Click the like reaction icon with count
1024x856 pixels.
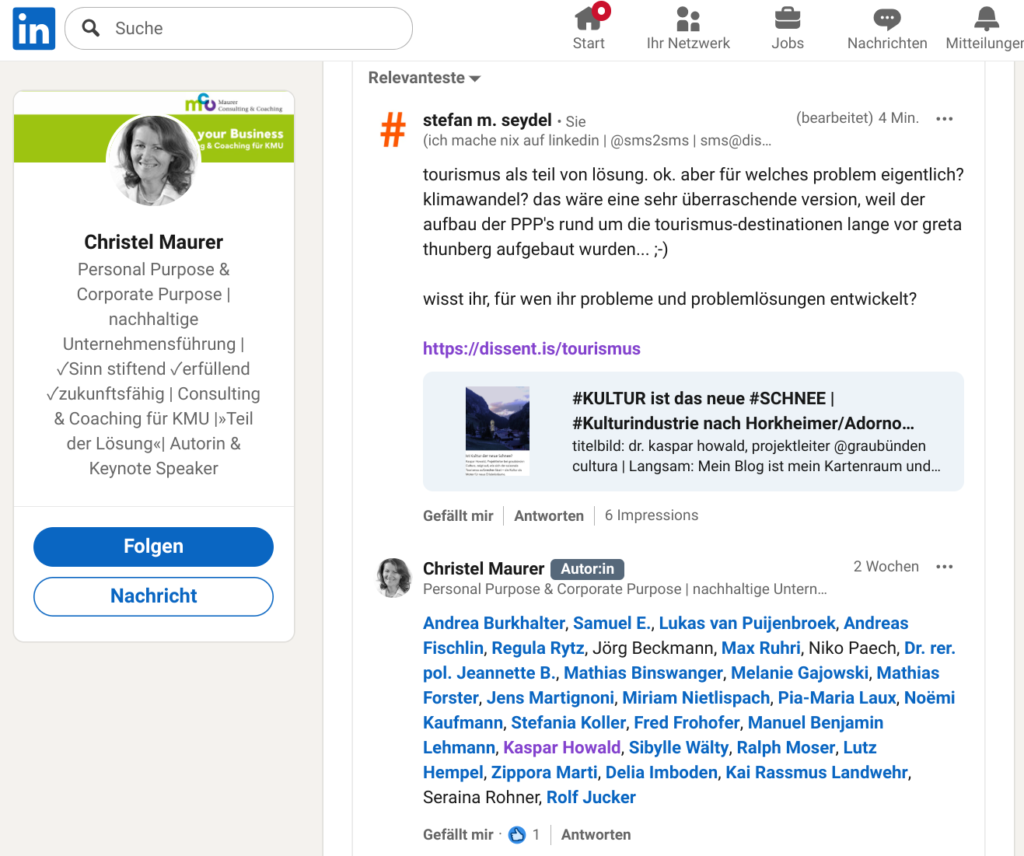518,834
